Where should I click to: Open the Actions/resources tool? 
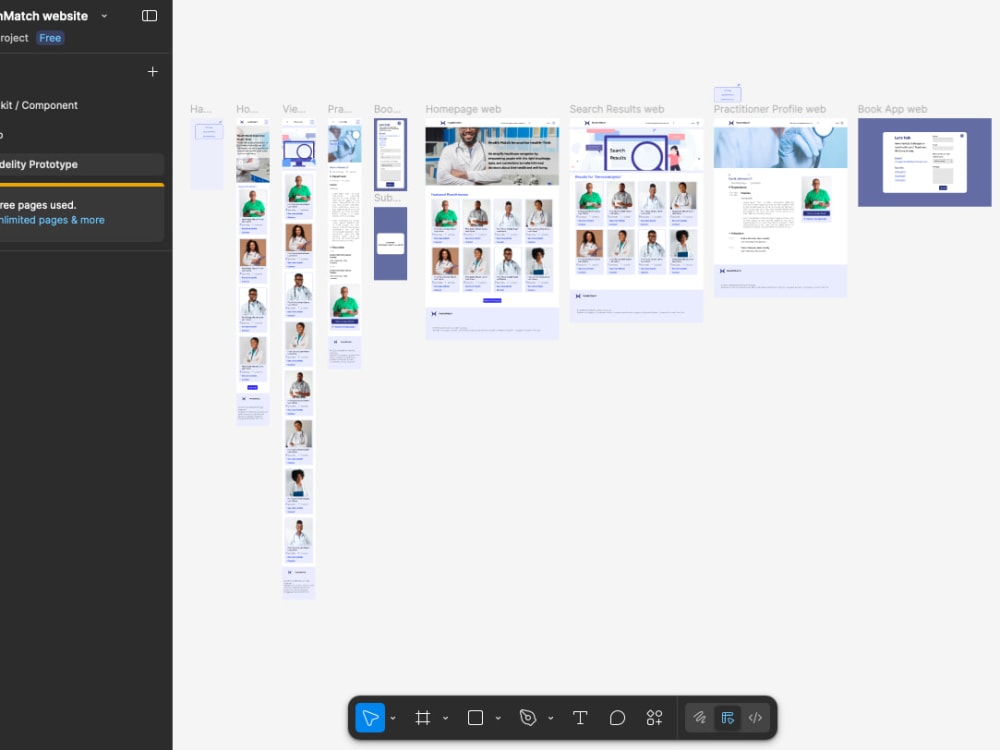pyautogui.click(x=654, y=717)
